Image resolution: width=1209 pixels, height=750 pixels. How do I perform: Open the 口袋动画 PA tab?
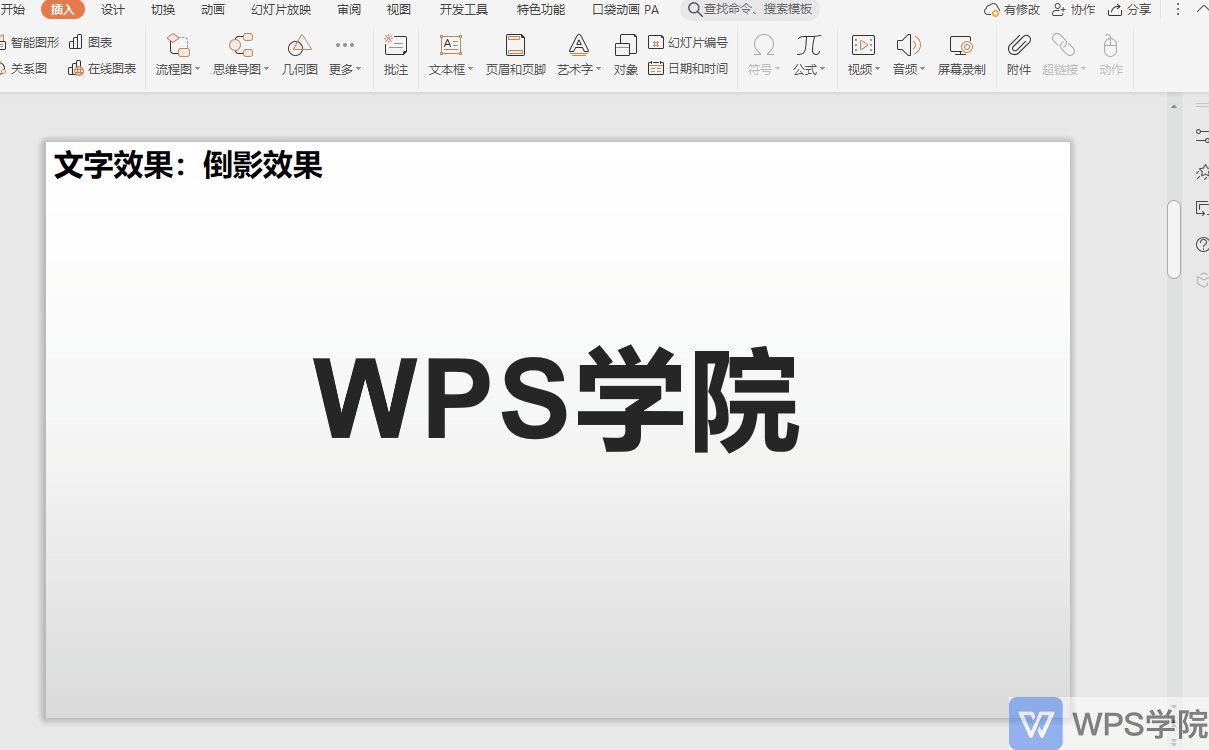(x=626, y=10)
